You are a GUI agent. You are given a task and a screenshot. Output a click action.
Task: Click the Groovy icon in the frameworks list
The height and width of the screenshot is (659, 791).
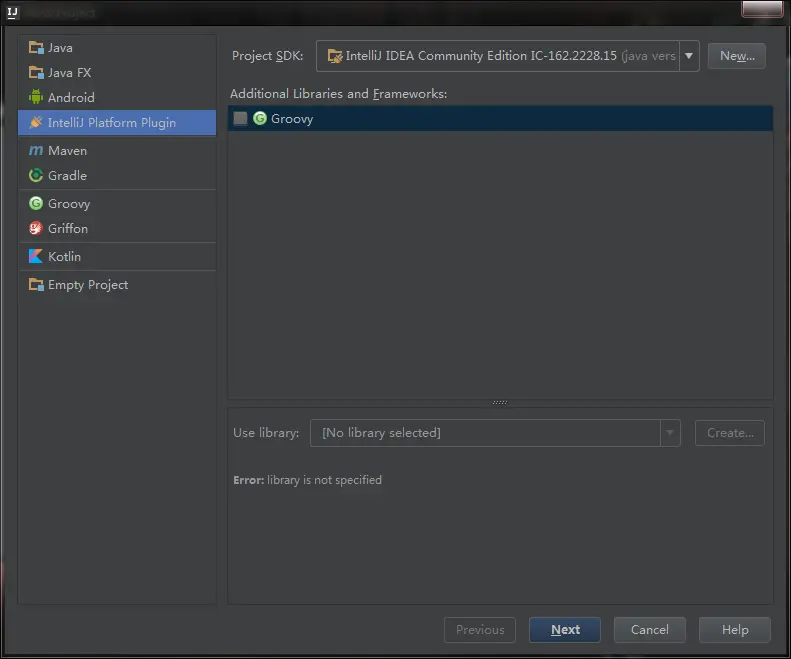[x=260, y=119]
